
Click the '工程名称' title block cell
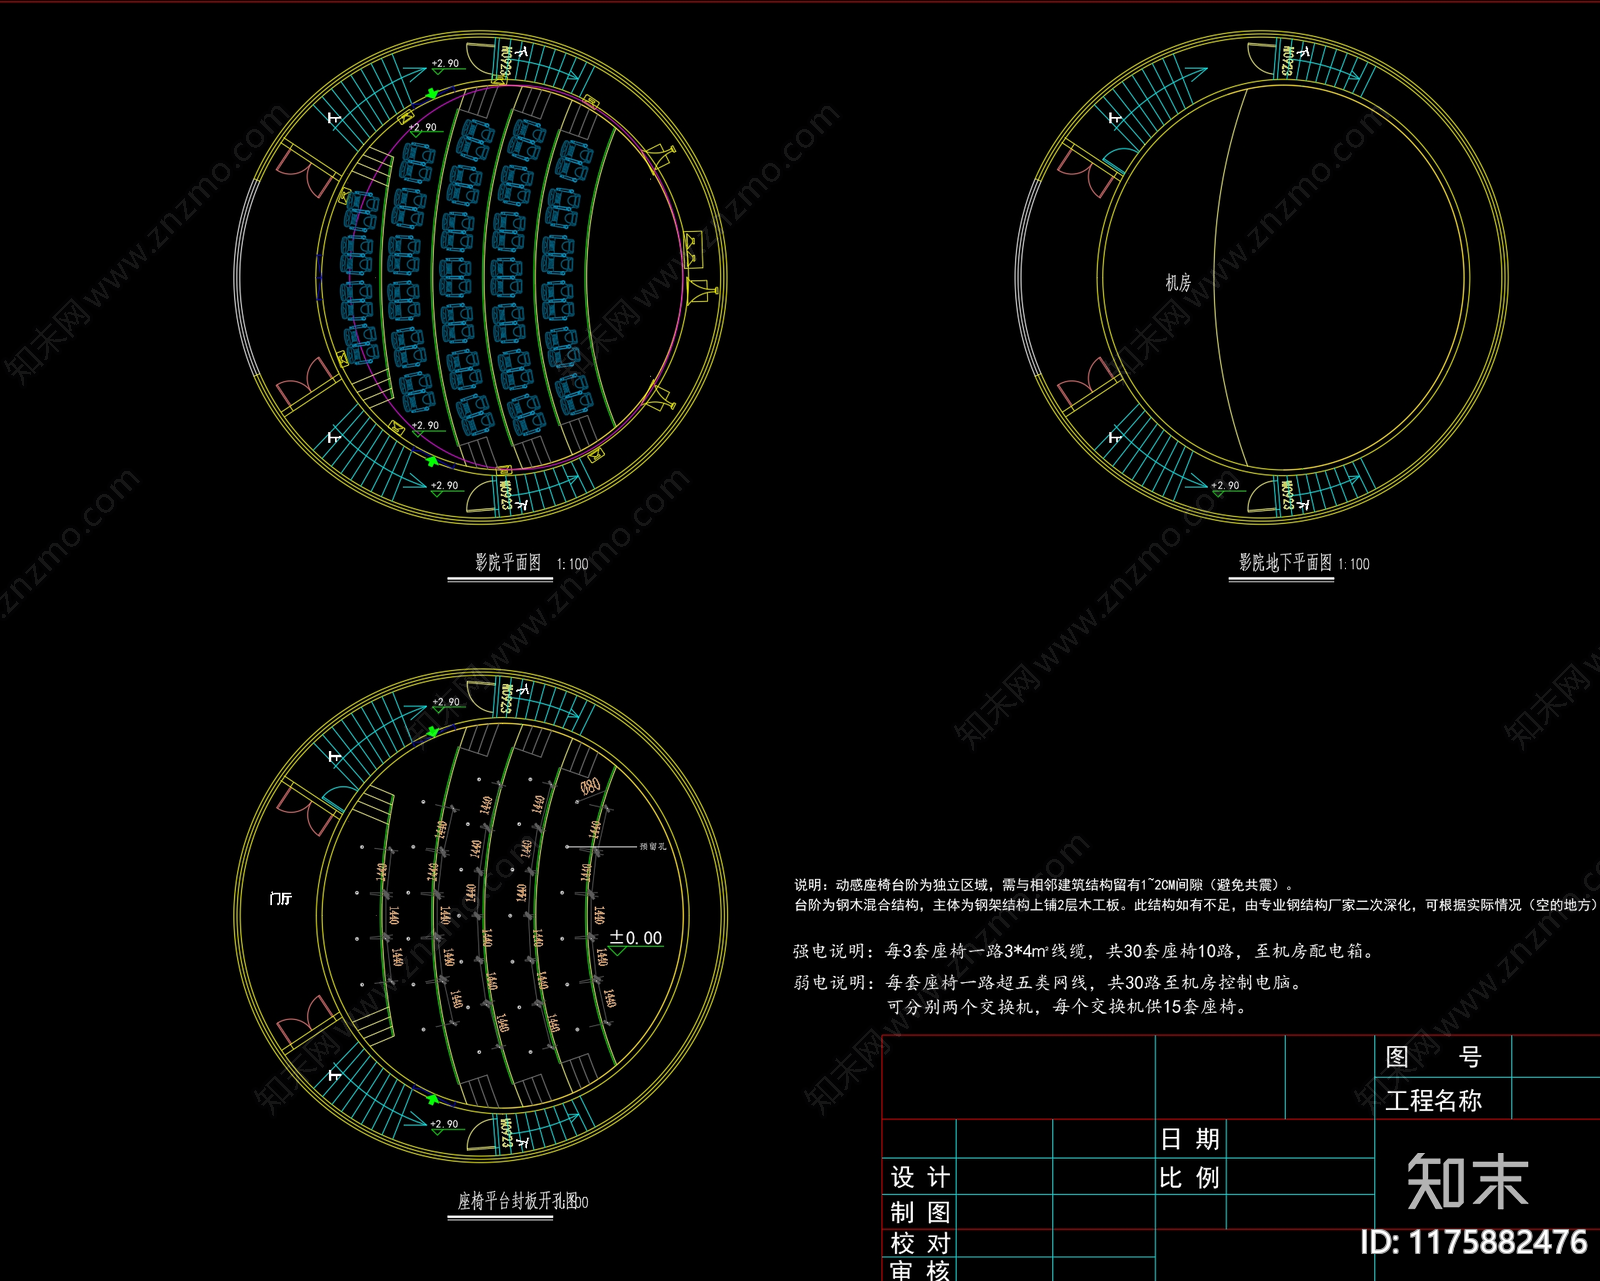click(1433, 1101)
